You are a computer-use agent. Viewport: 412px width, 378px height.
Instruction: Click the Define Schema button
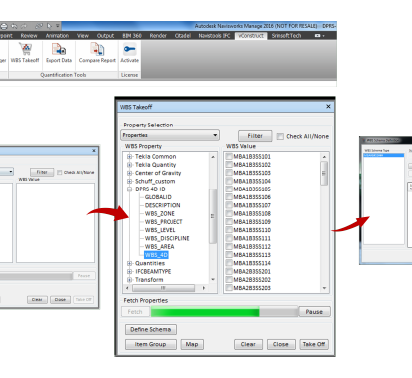point(151,329)
